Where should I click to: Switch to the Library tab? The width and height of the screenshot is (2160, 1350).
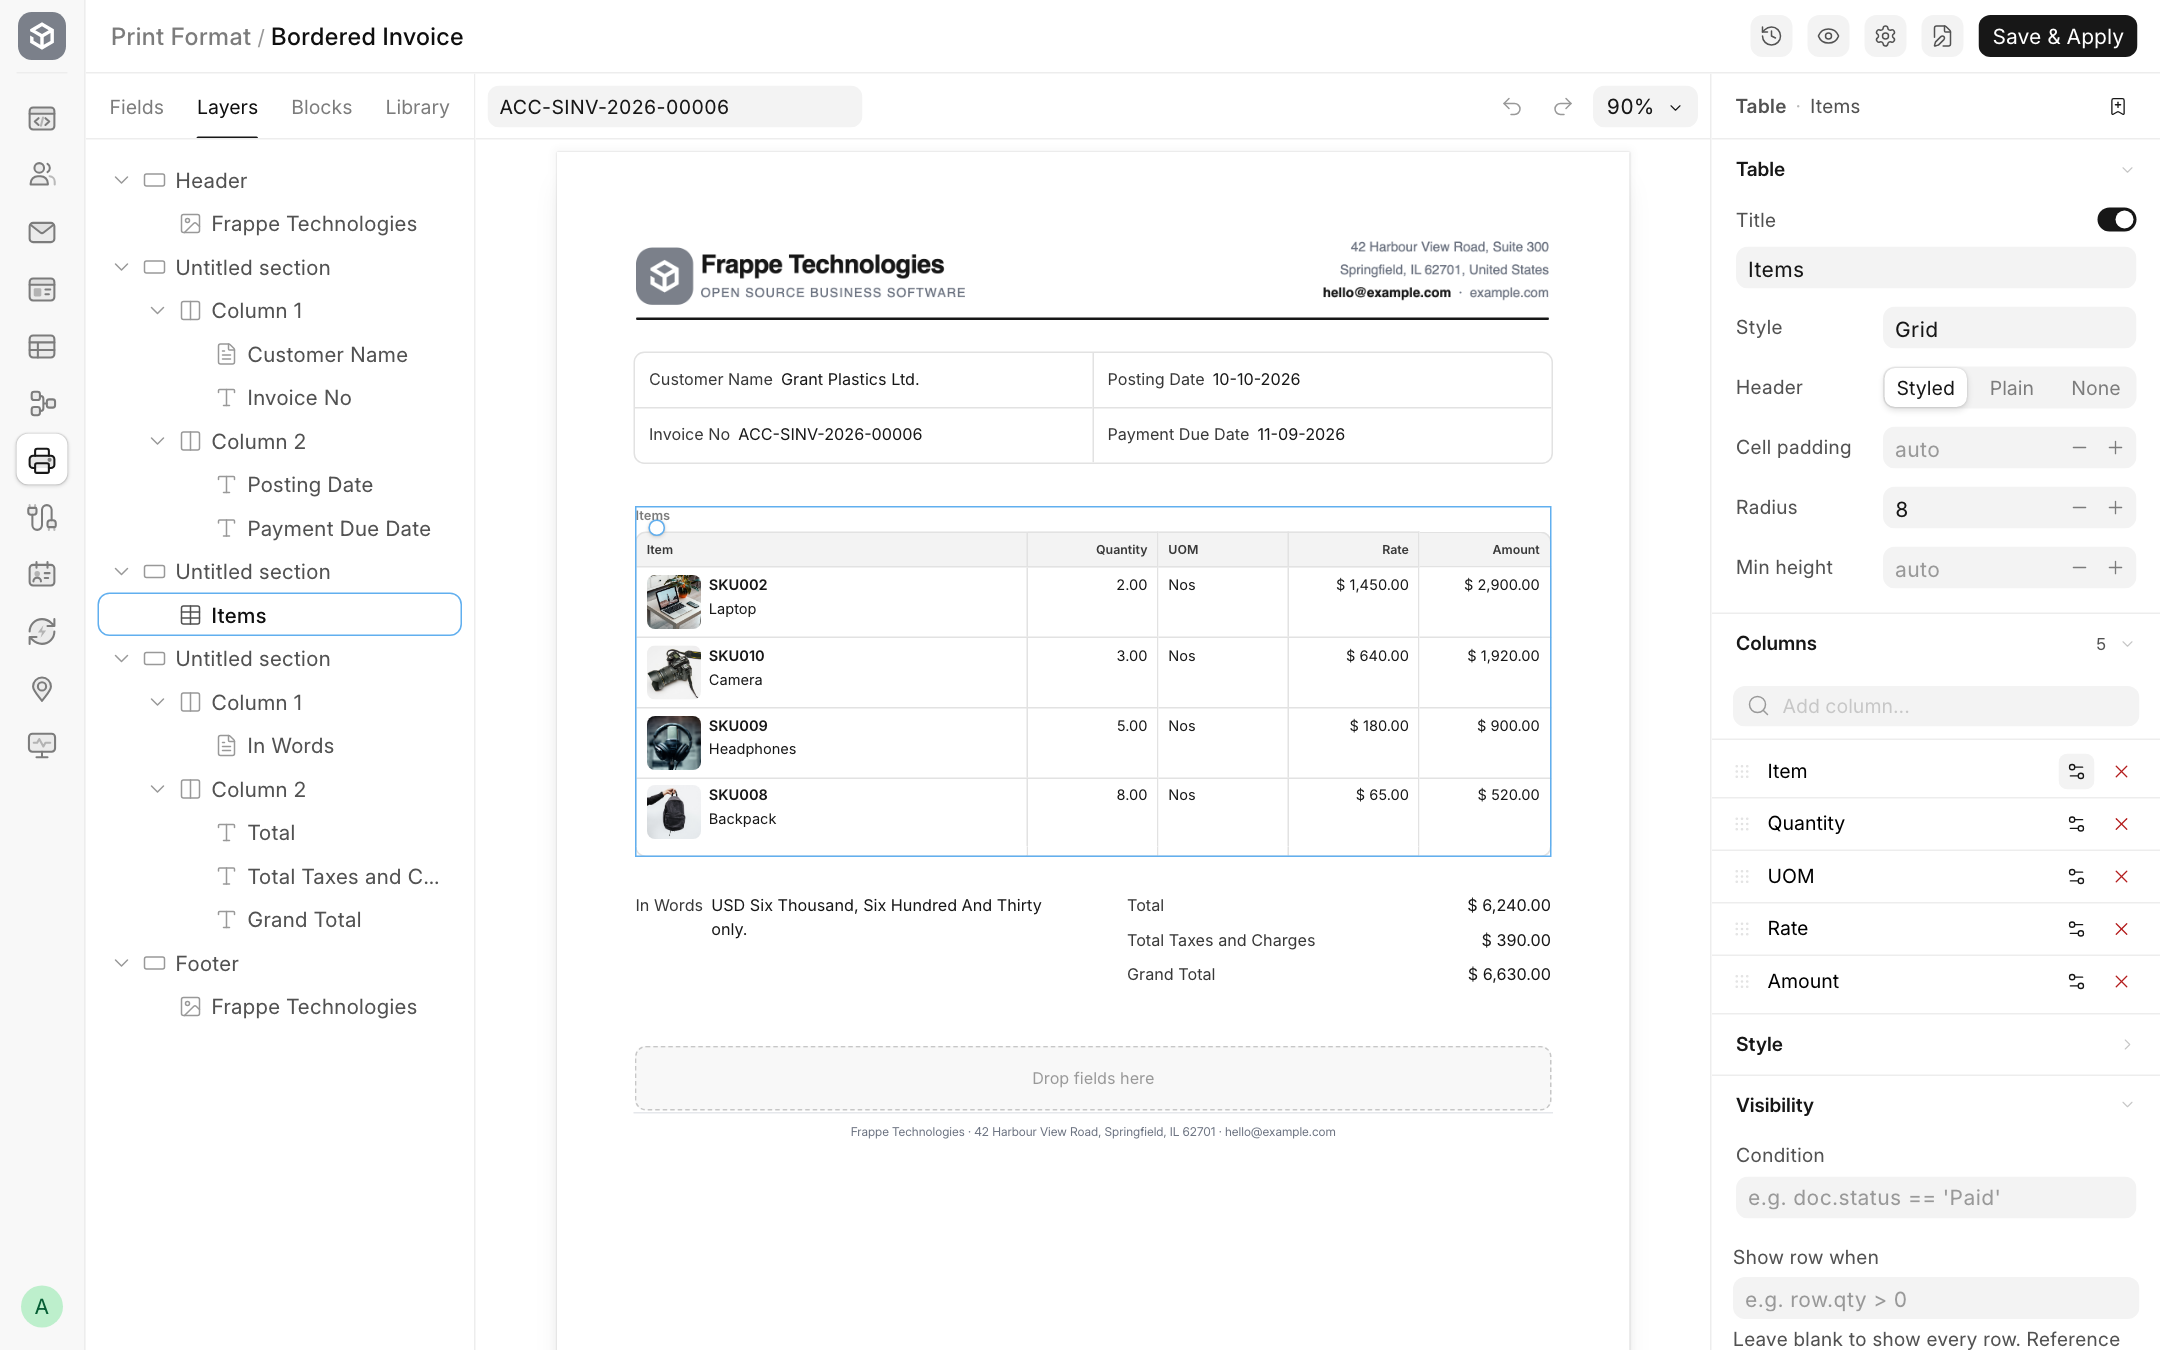(x=417, y=107)
